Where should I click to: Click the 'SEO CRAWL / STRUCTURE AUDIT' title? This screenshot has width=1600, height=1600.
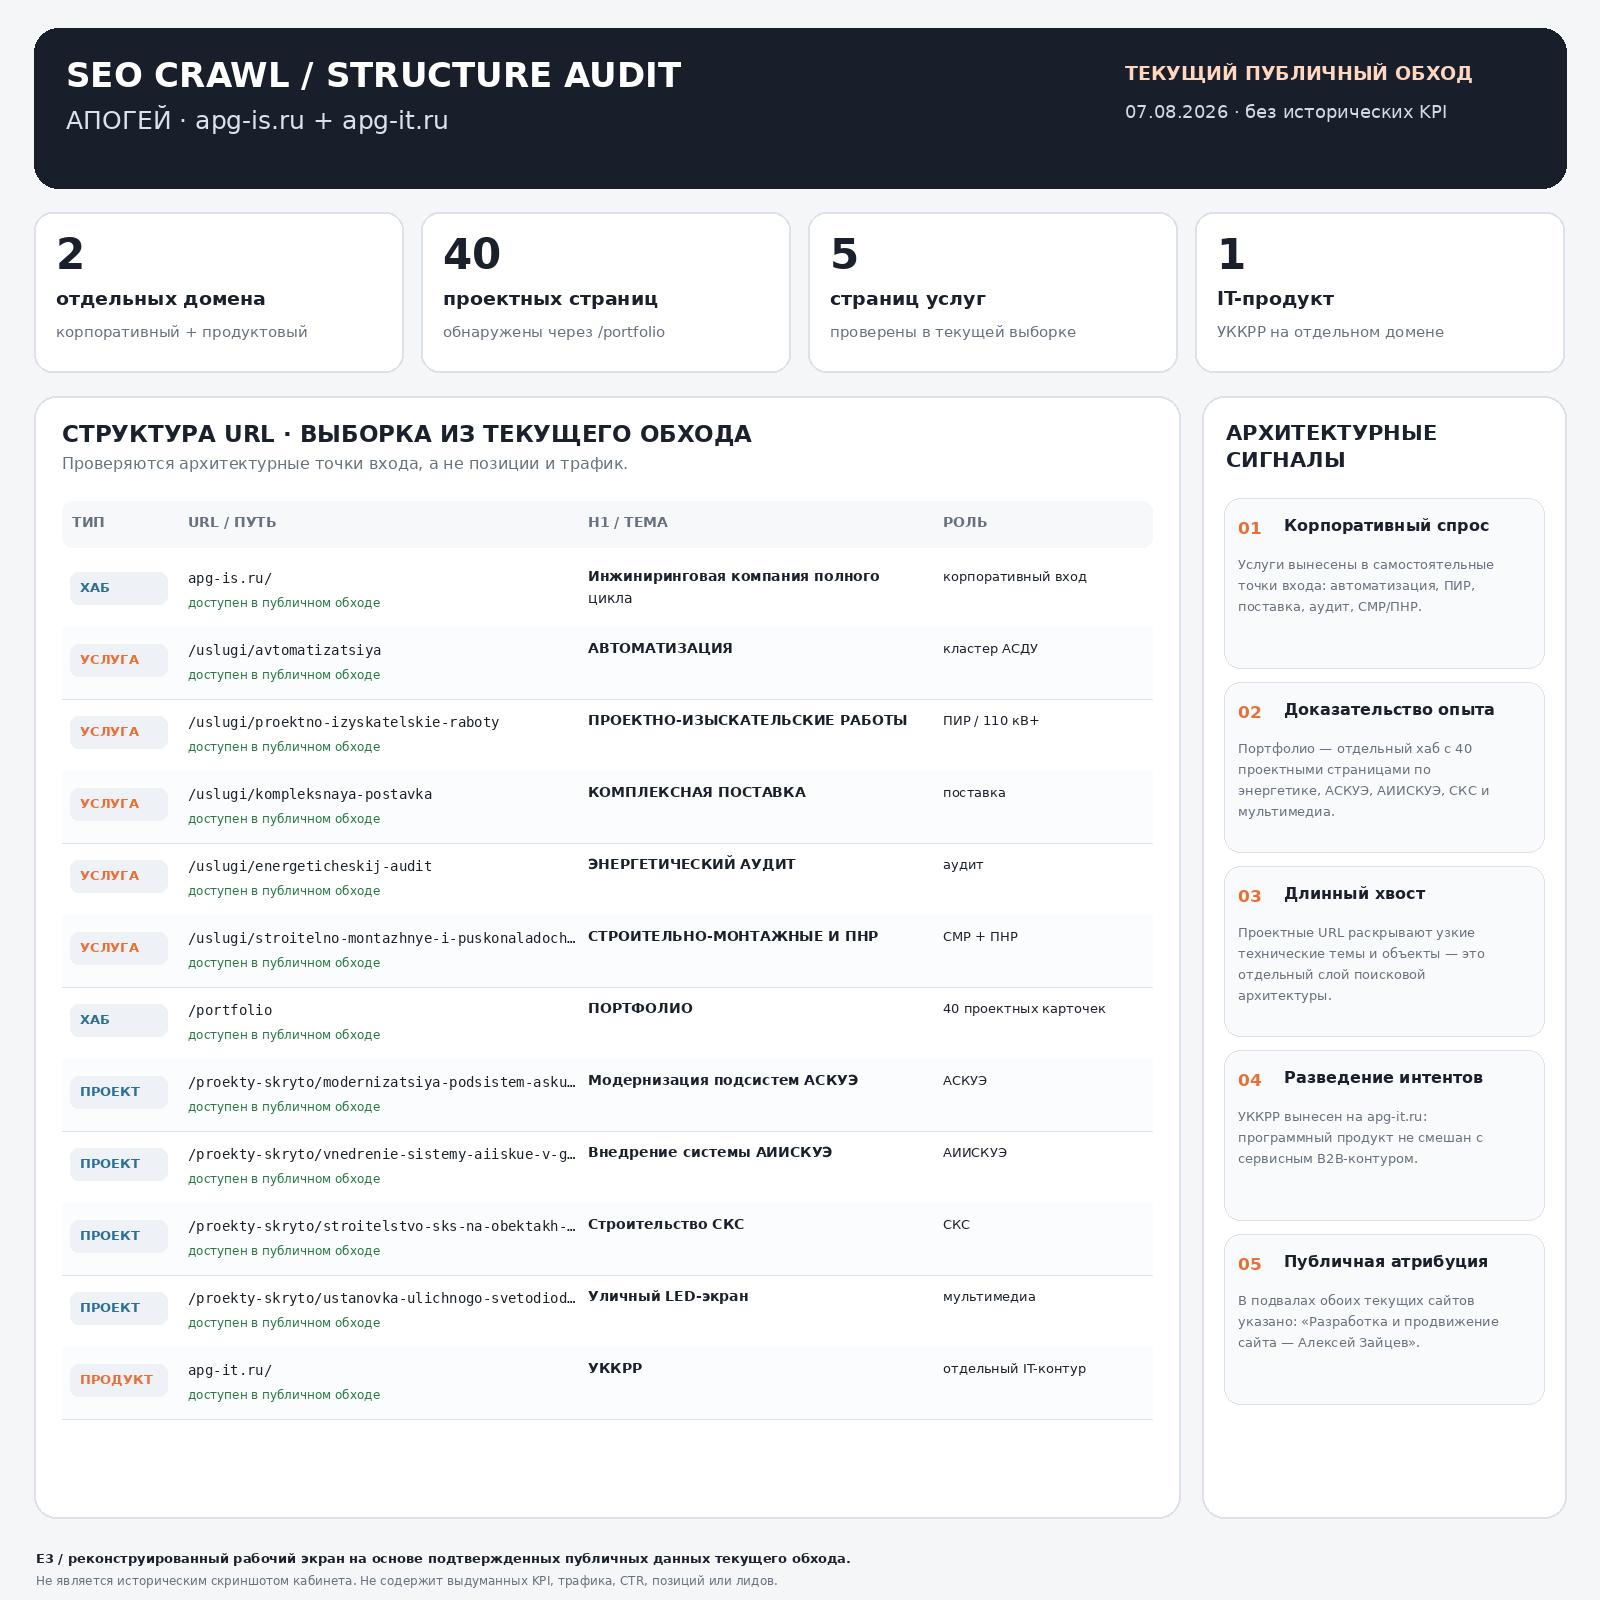(x=373, y=75)
